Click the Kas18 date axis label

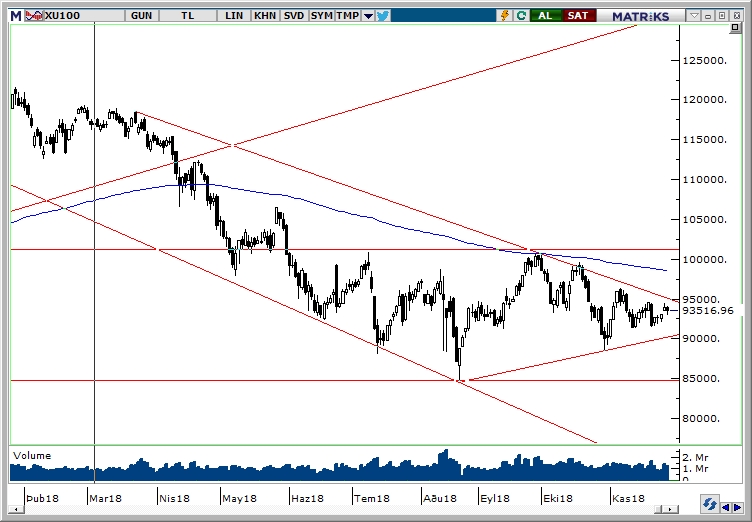(628, 498)
